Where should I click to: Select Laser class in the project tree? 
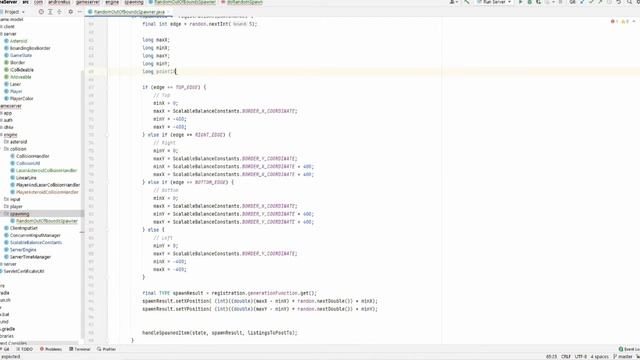pos(15,84)
